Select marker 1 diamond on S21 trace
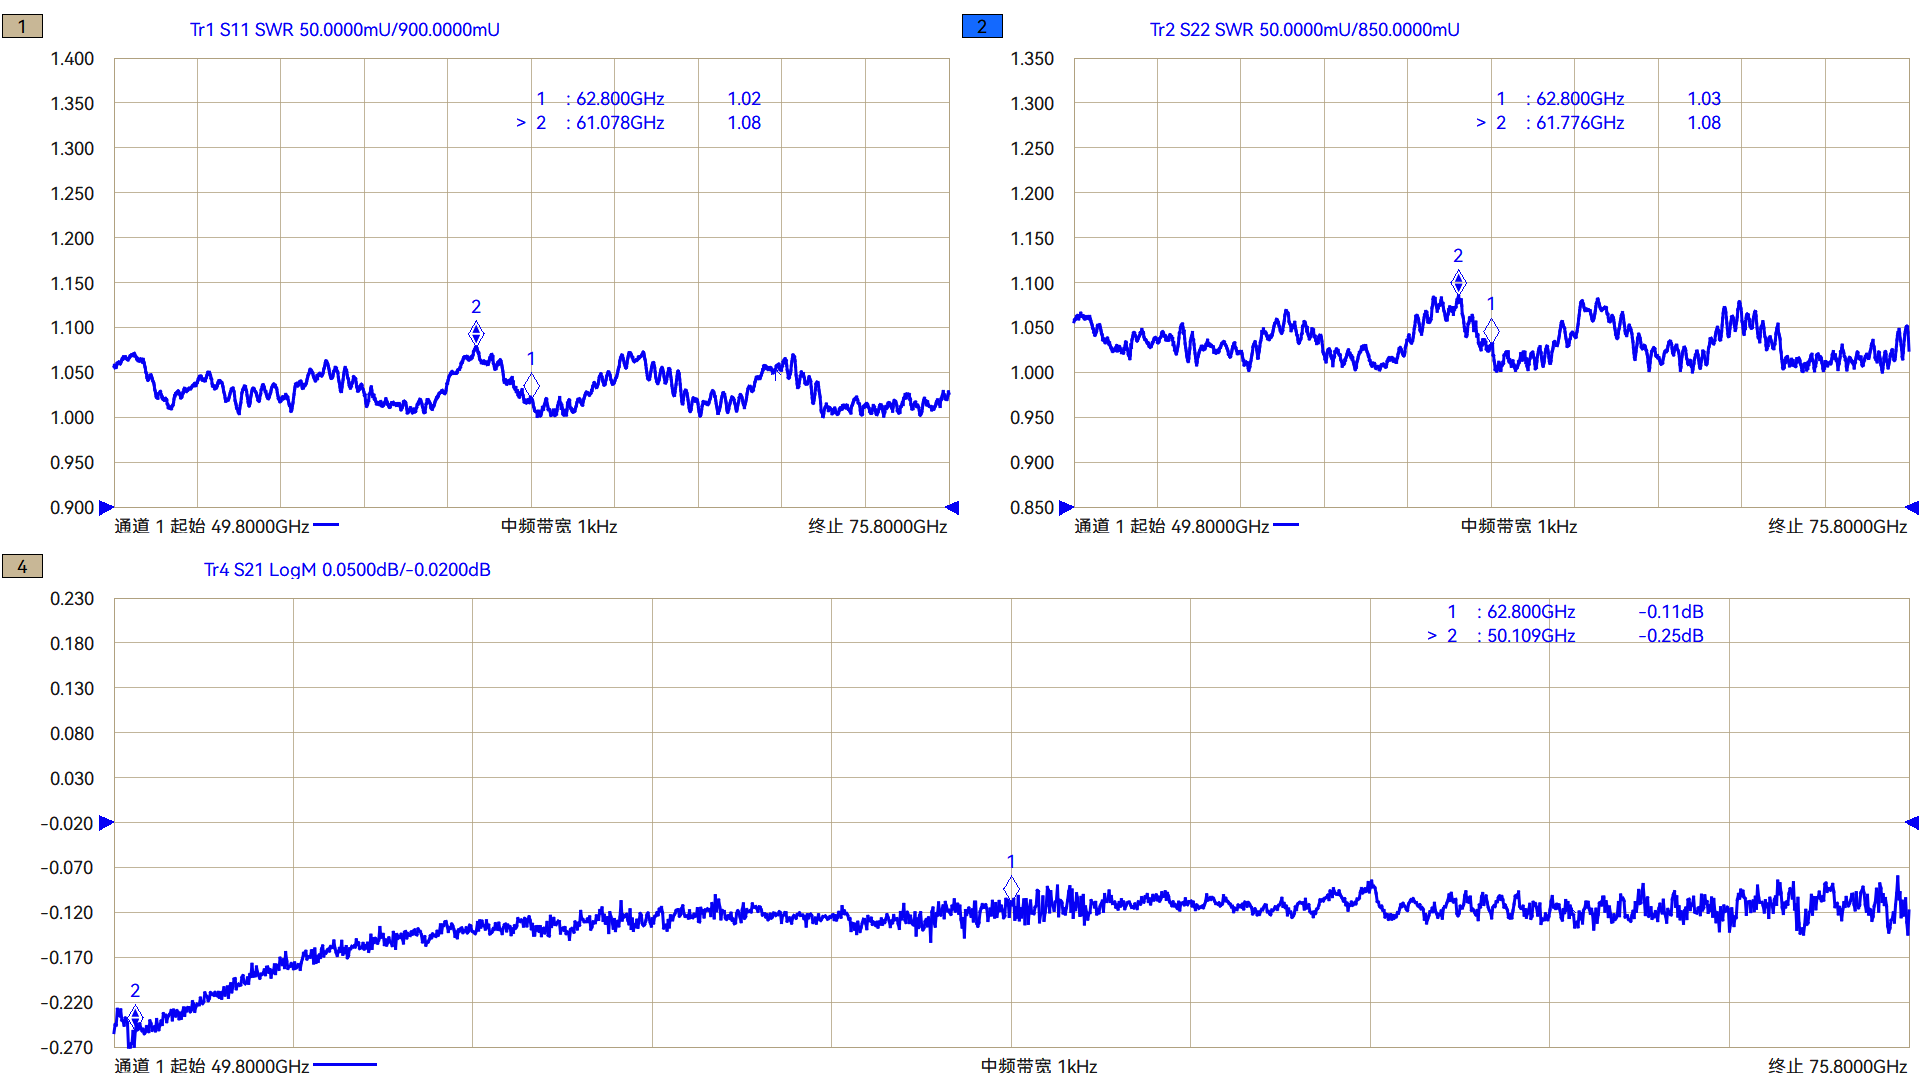1920x1080 pixels. [1011, 887]
